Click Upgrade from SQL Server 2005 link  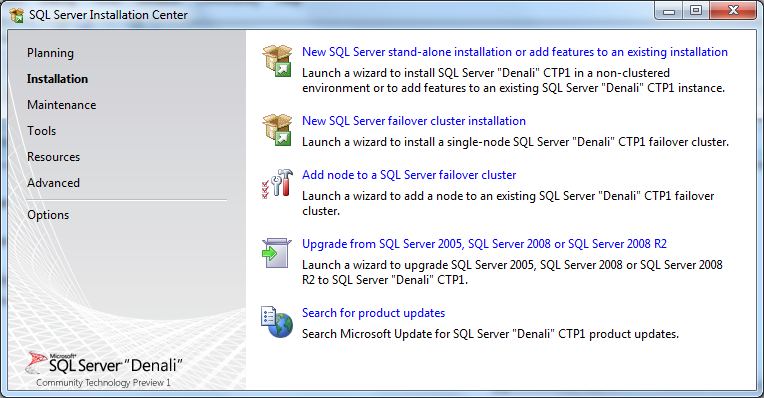pos(484,244)
